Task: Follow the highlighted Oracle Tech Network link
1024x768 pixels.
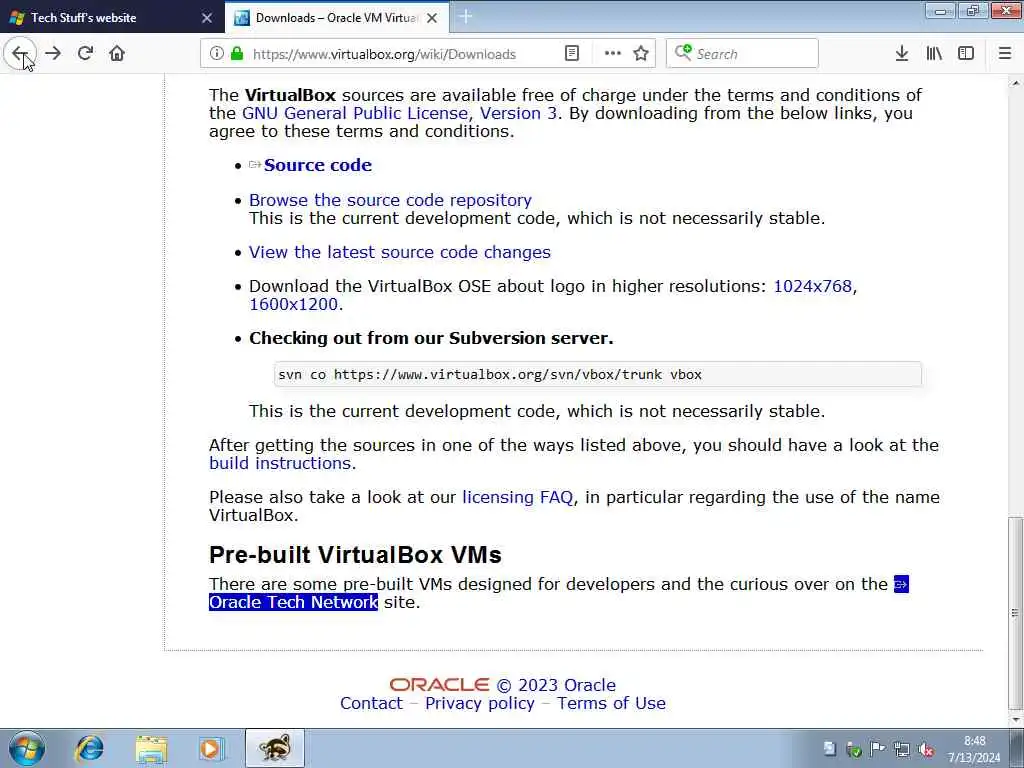Action: point(293,602)
